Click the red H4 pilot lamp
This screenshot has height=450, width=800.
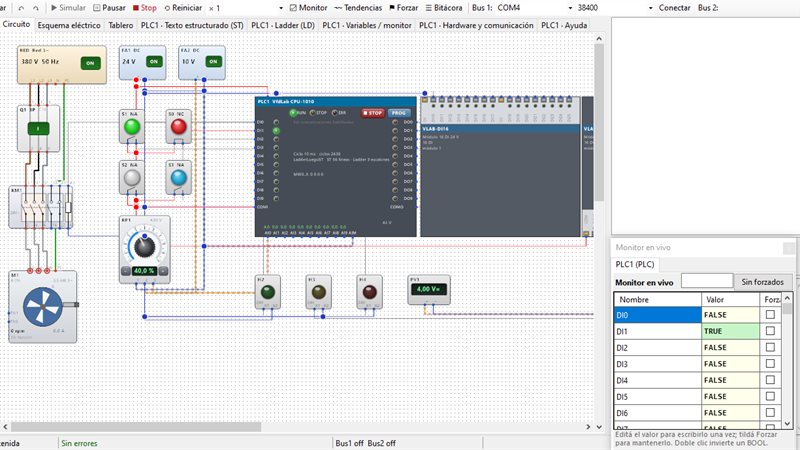[x=369, y=292]
